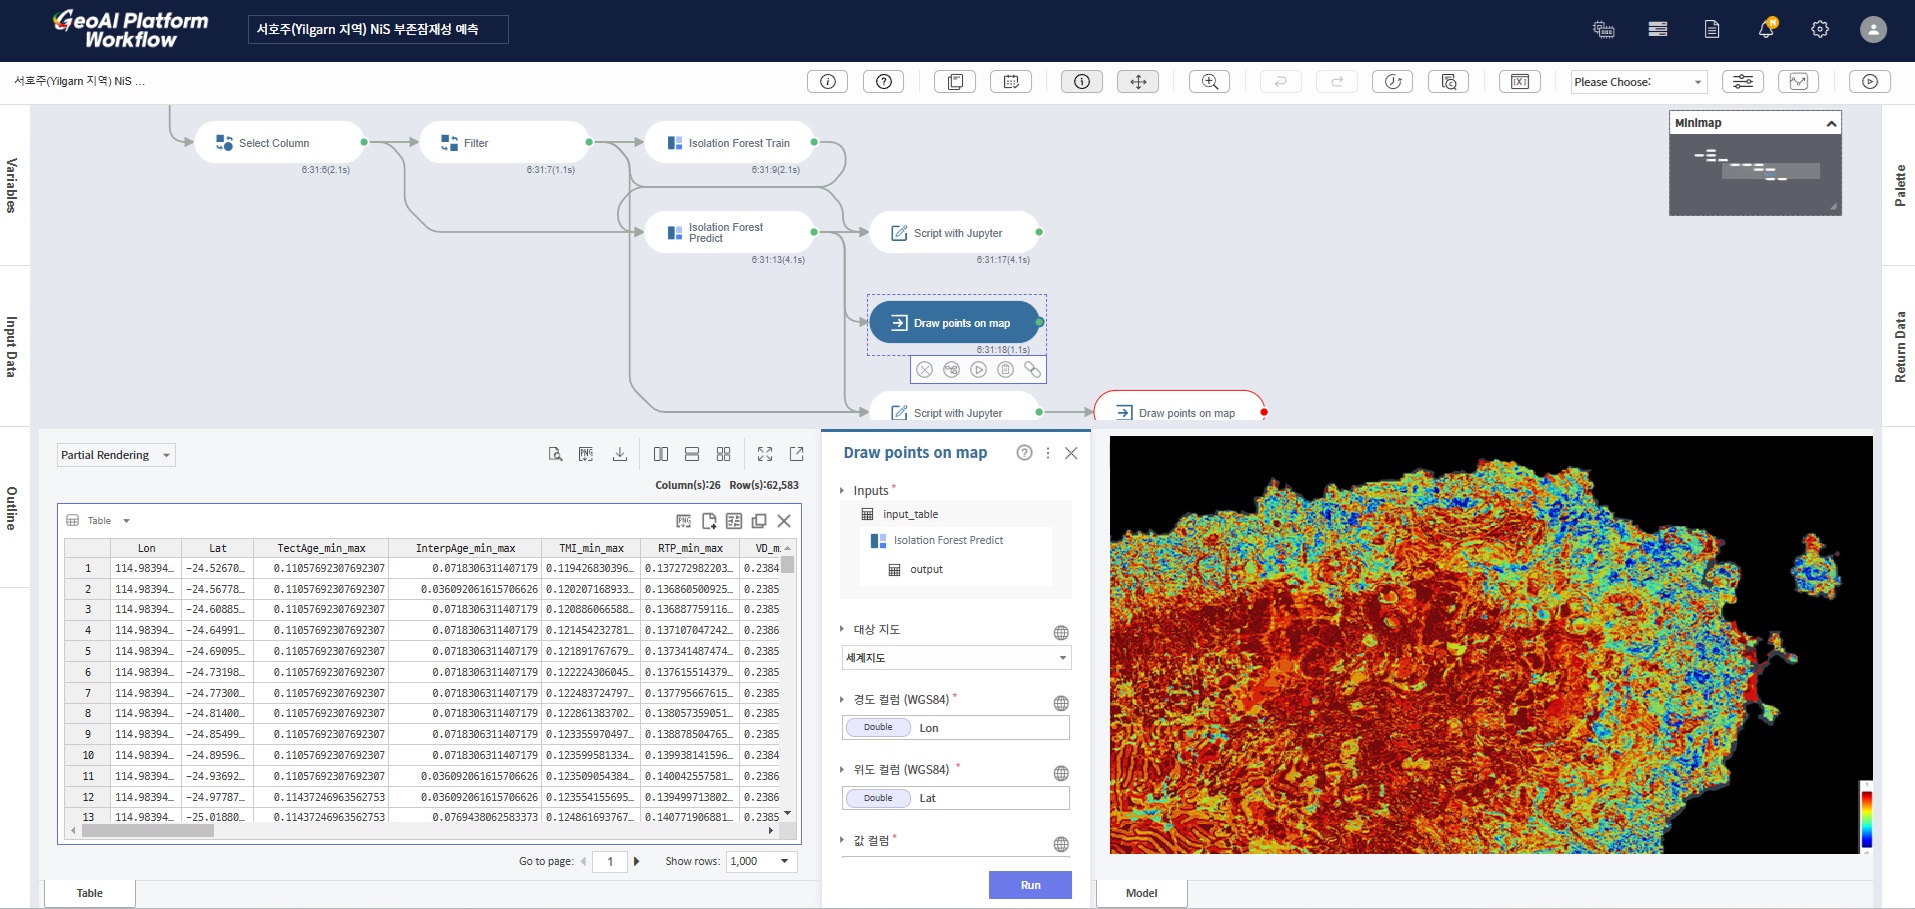Click the zoom in magnifier tool

coord(1210,82)
